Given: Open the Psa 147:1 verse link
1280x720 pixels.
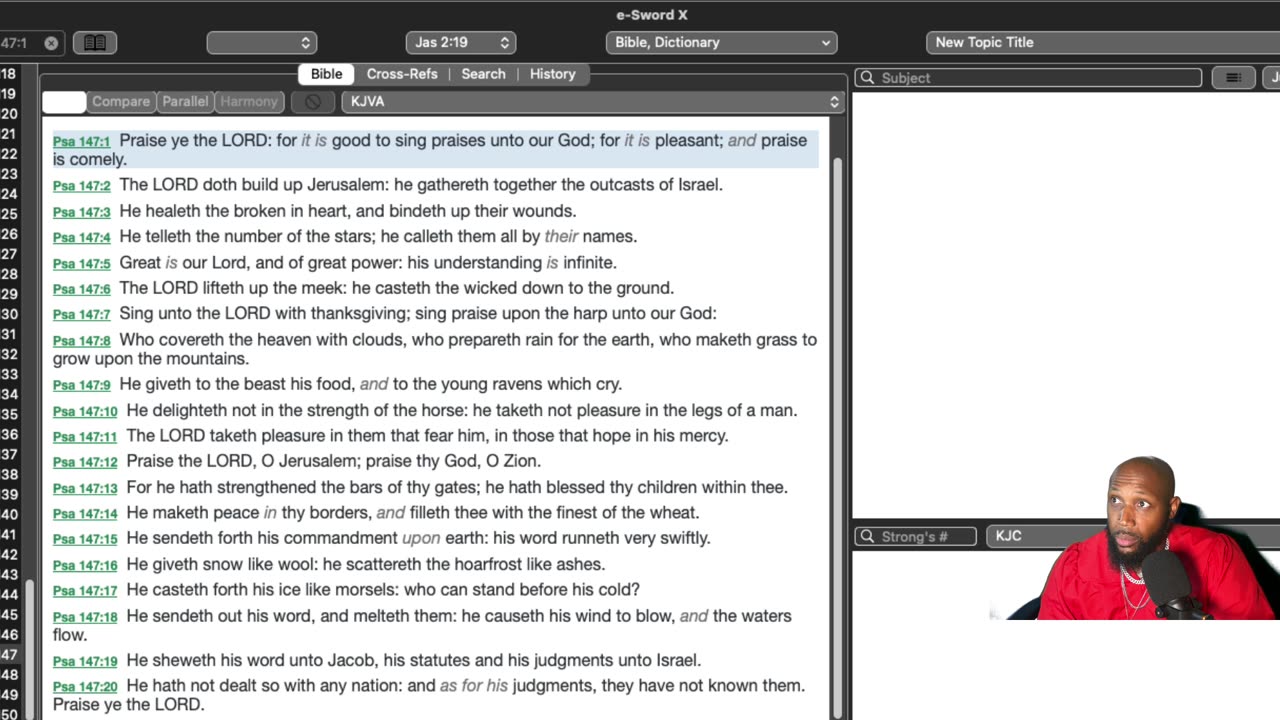Looking at the screenshot, I should click(81, 142).
